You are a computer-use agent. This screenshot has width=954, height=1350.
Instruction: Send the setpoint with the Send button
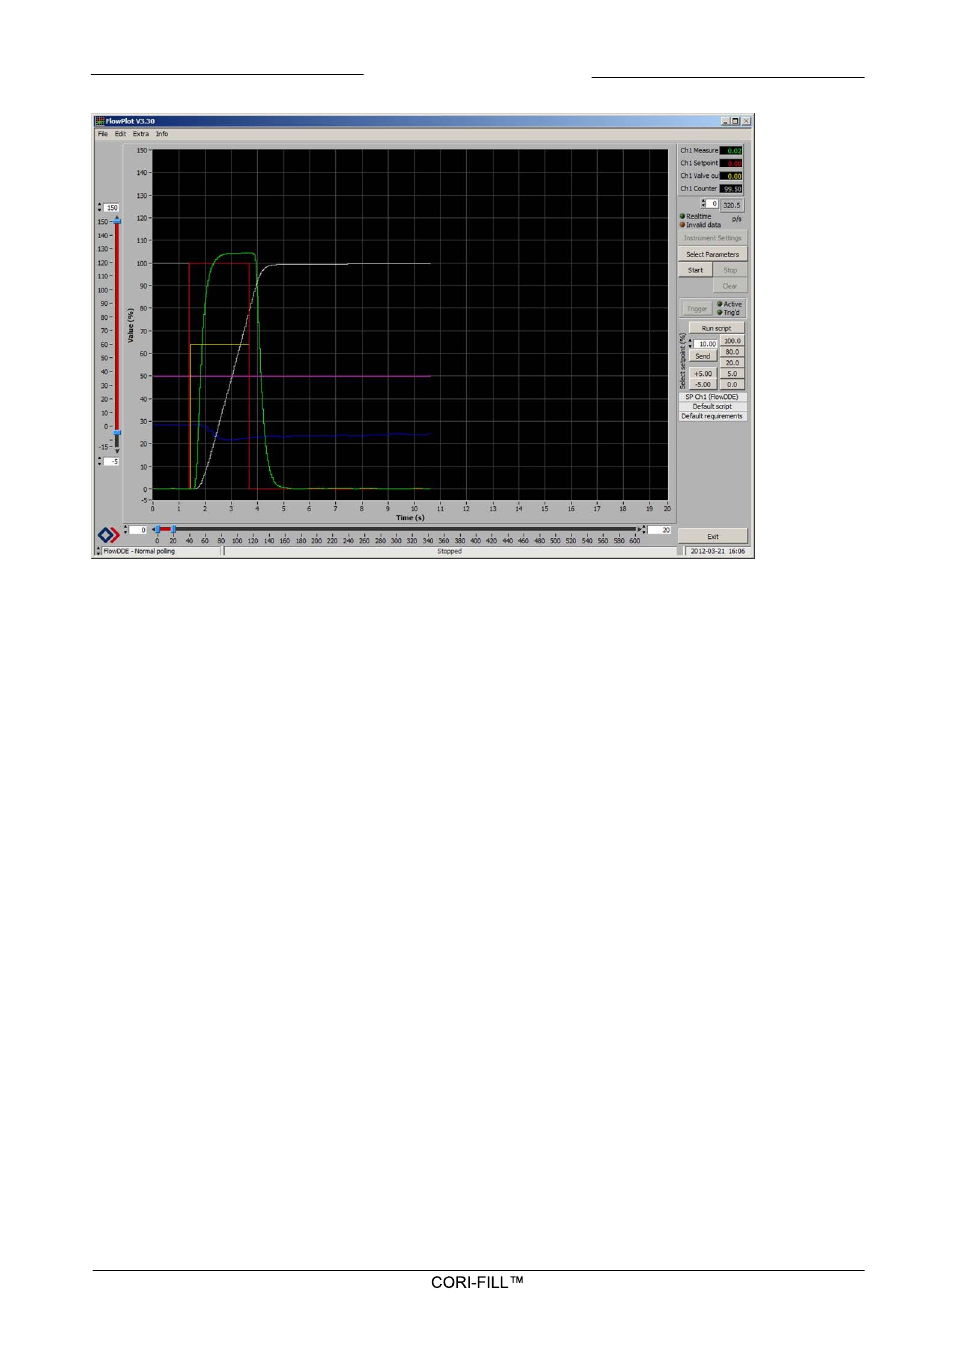point(703,356)
